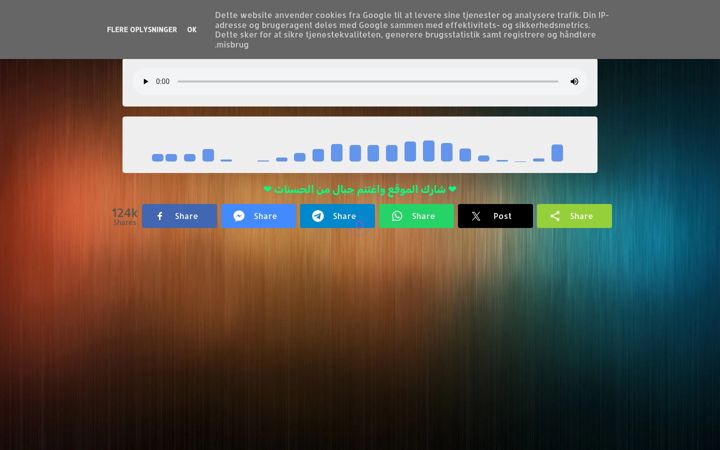The image size is (720, 450).
Task: Share the site on Telegram
Action: pyautogui.click(x=338, y=216)
